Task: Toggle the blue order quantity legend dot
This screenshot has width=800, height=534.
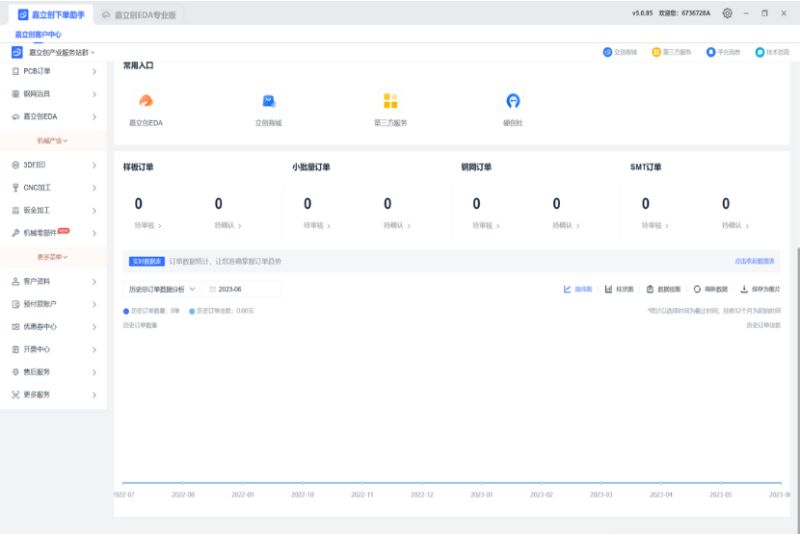Action: click(x=126, y=311)
